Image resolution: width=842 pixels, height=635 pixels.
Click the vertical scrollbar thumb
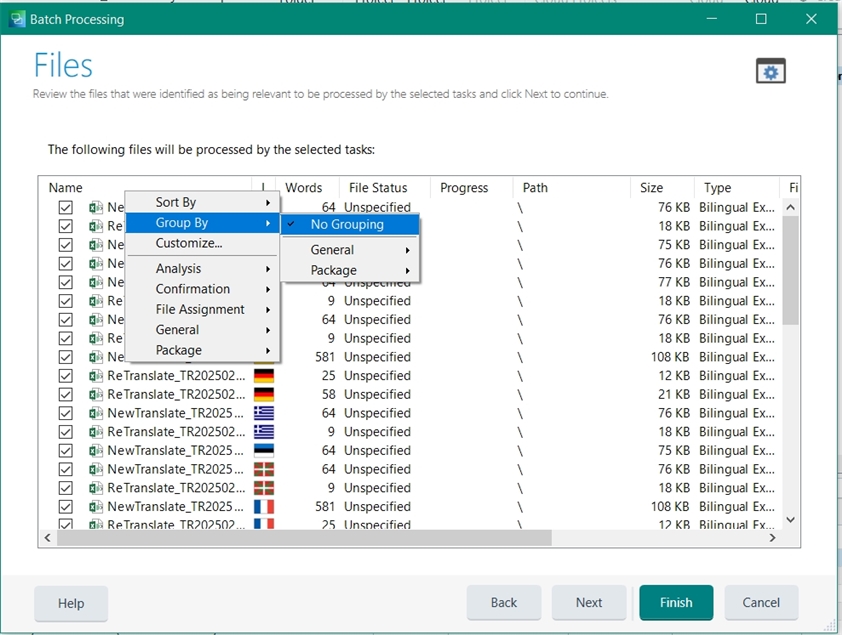pyautogui.click(x=790, y=270)
